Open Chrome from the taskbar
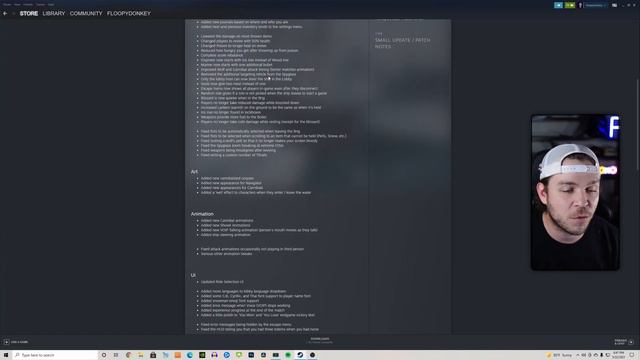The image size is (640, 360). [129, 355]
